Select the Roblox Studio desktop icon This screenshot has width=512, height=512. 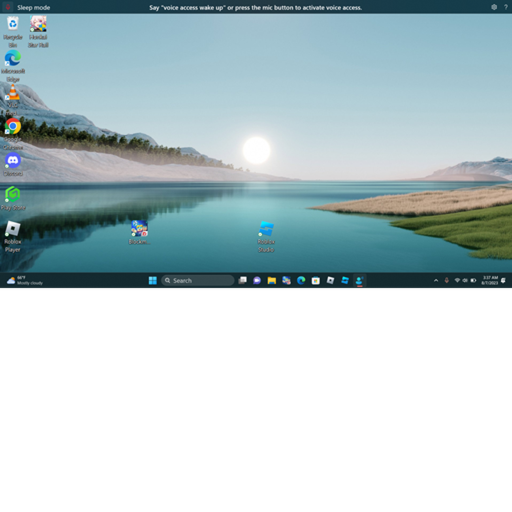pos(266,237)
